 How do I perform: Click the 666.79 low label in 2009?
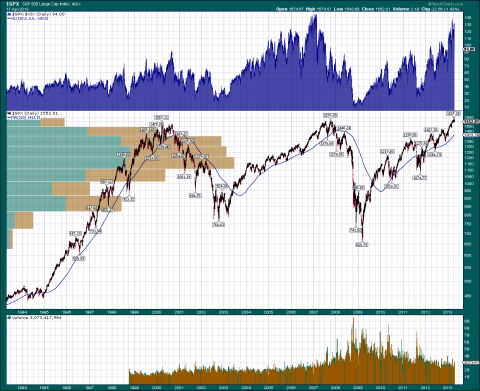pyautogui.click(x=362, y=245)
